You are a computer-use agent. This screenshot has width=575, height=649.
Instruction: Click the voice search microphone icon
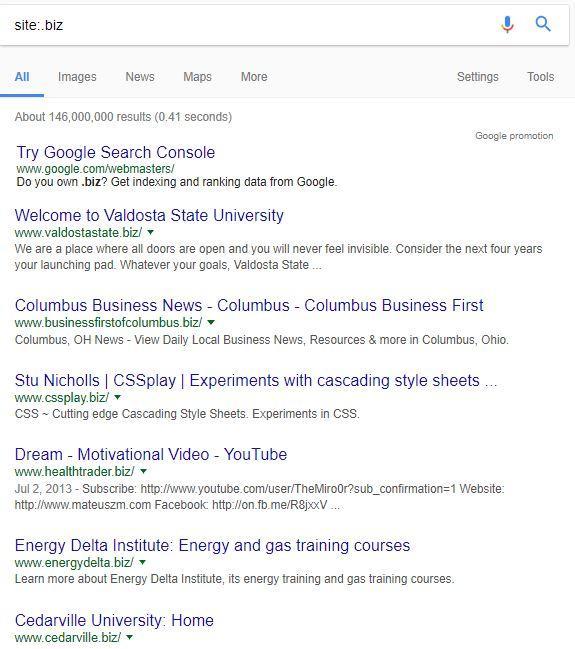point(507,24)
